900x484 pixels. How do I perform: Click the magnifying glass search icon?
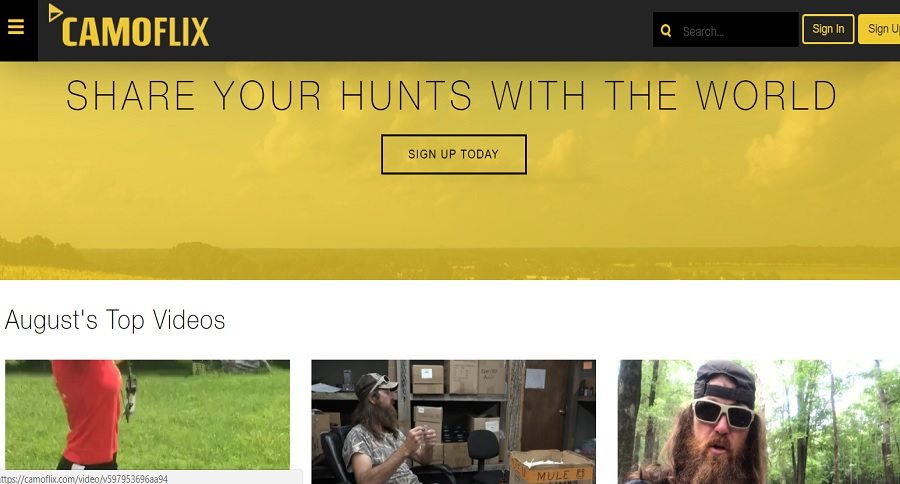pyautogui.click(x=666, y=30)
